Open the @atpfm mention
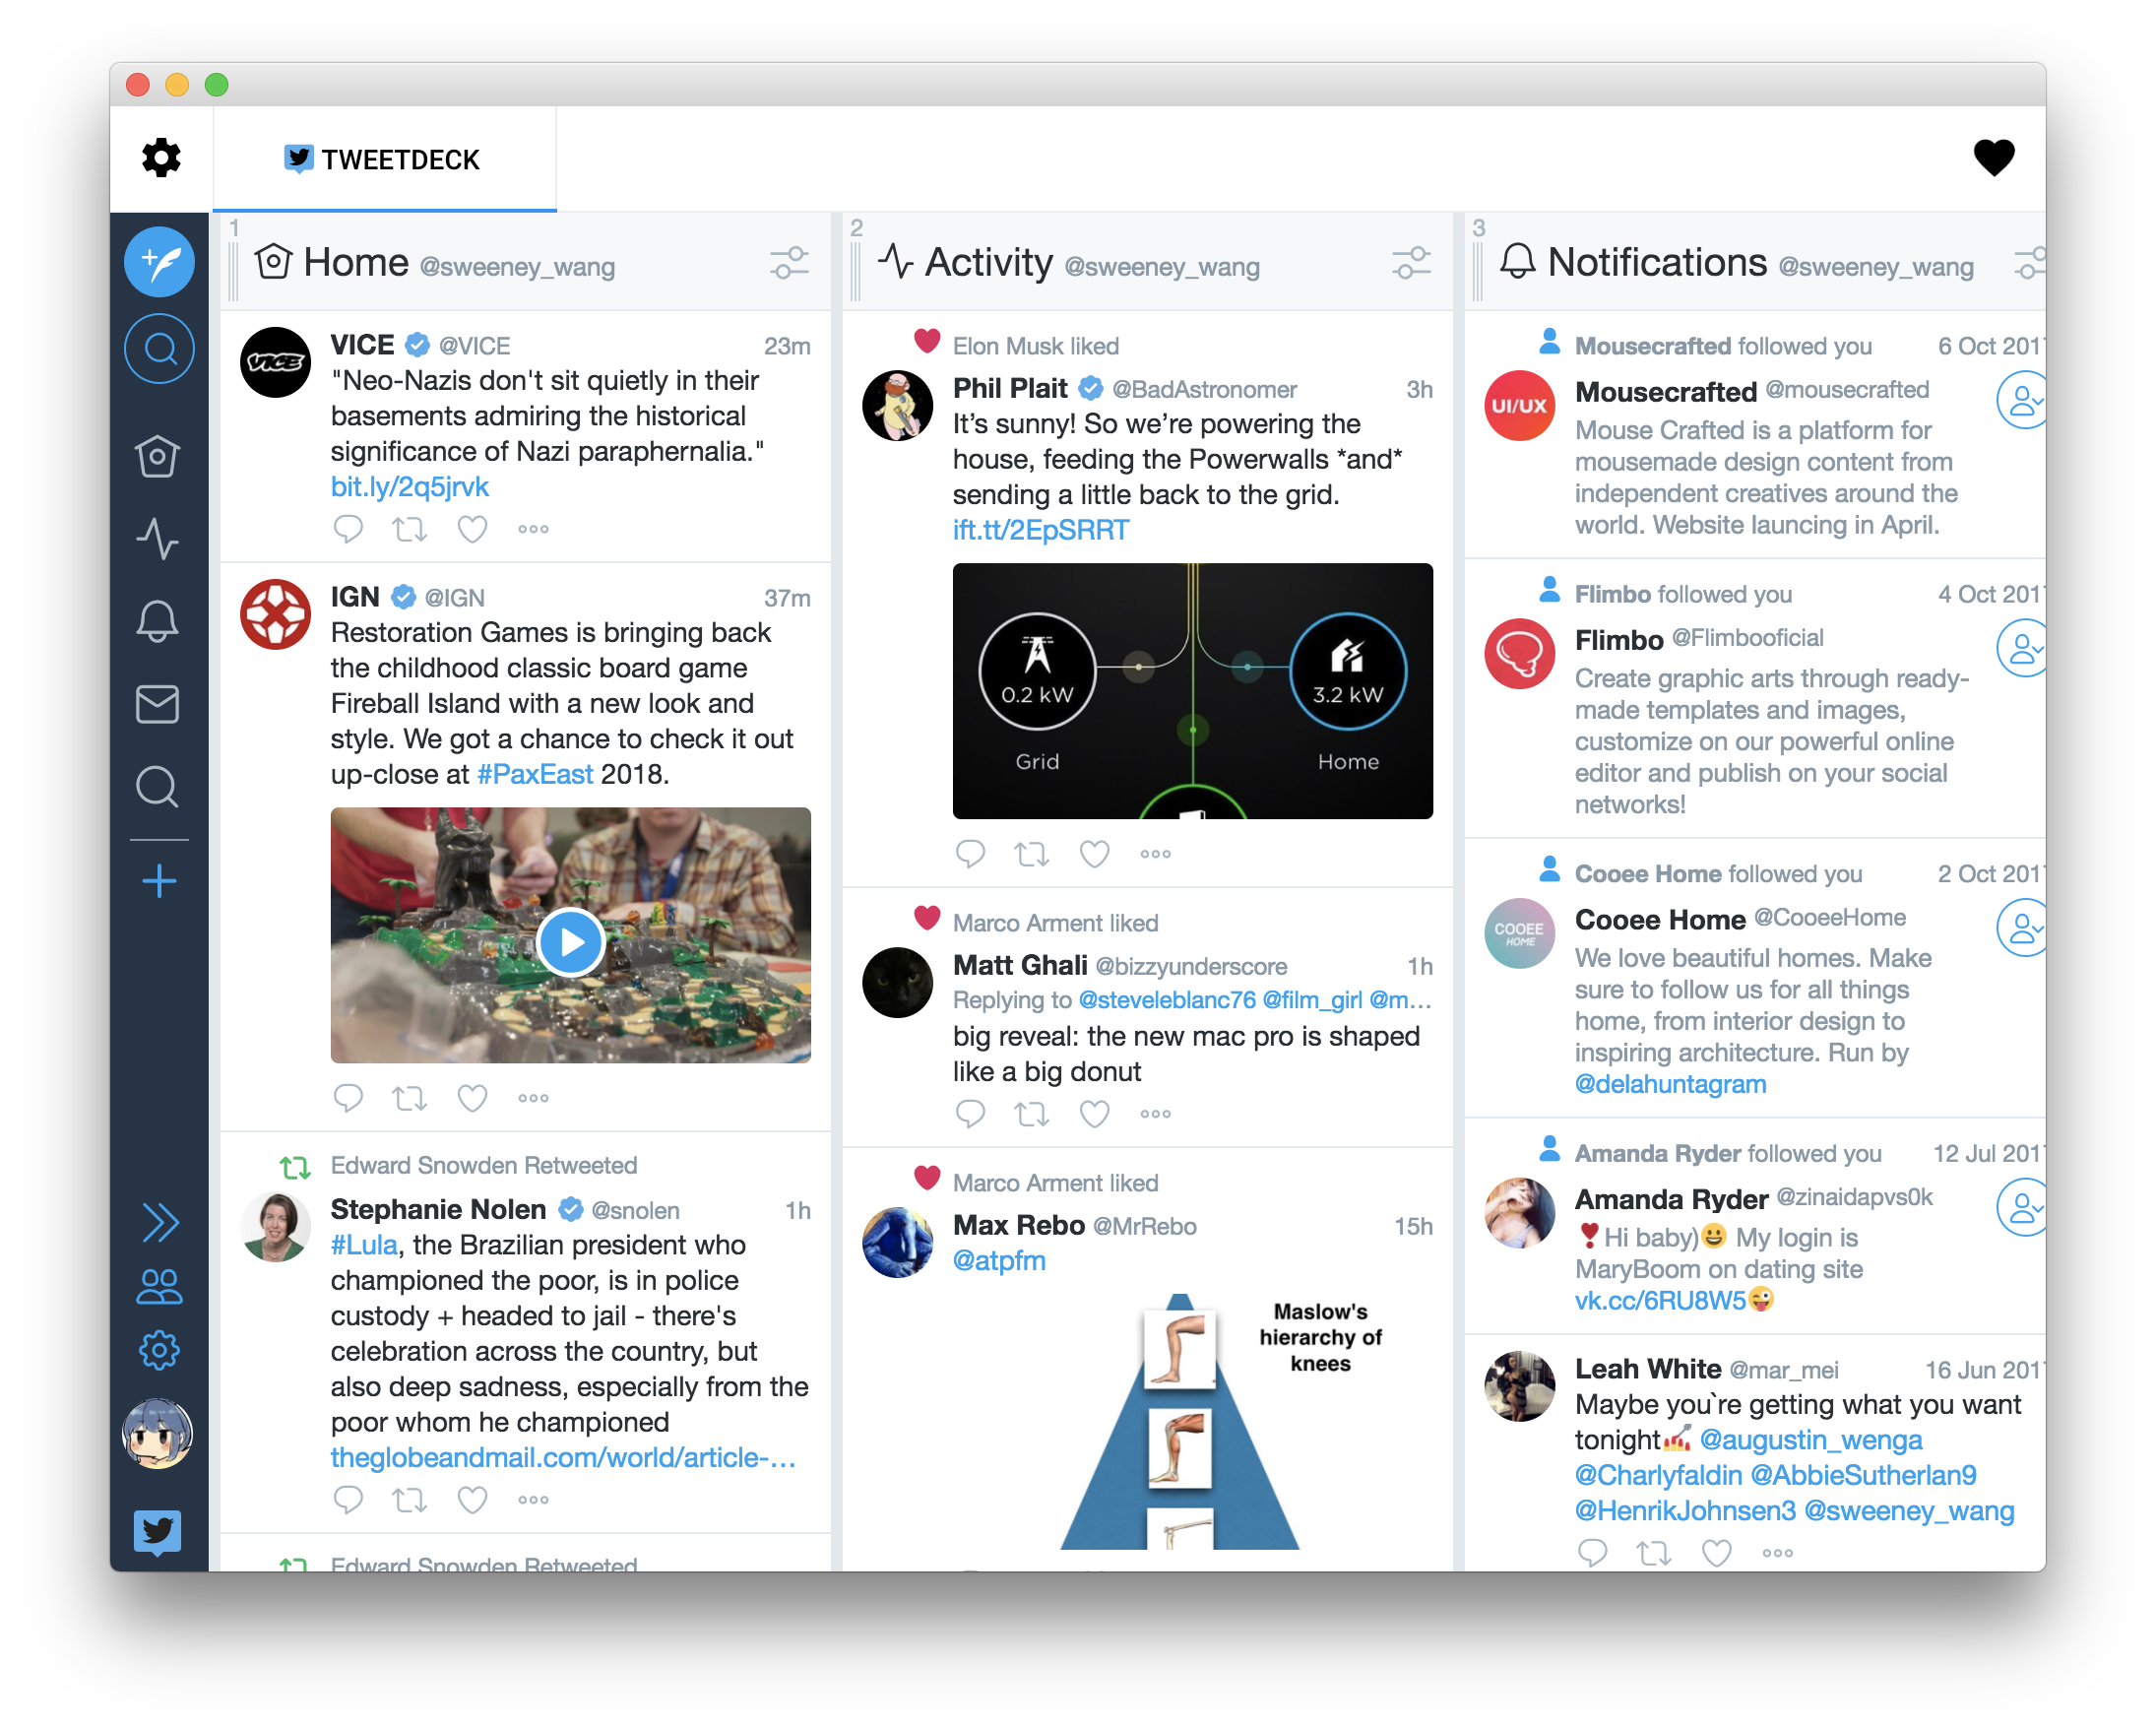This screenshot has height=1729, width=2156. point(999,1261)
